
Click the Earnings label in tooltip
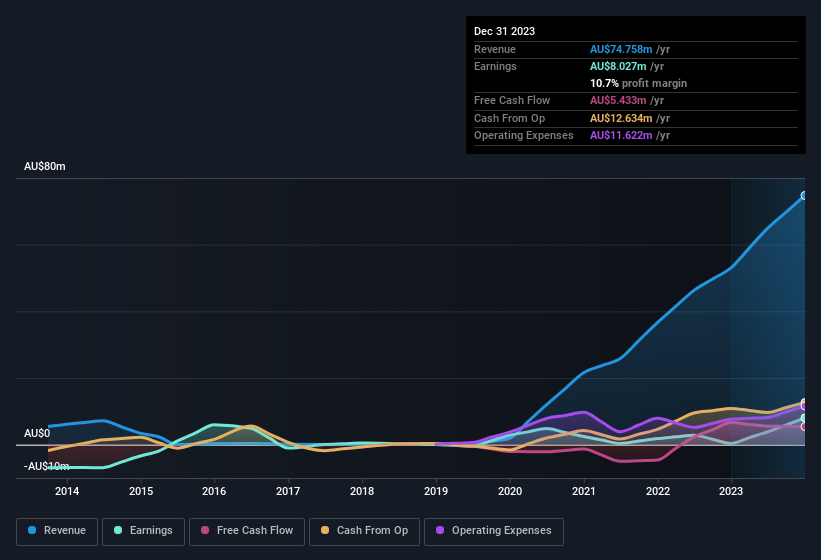point(495,66)
